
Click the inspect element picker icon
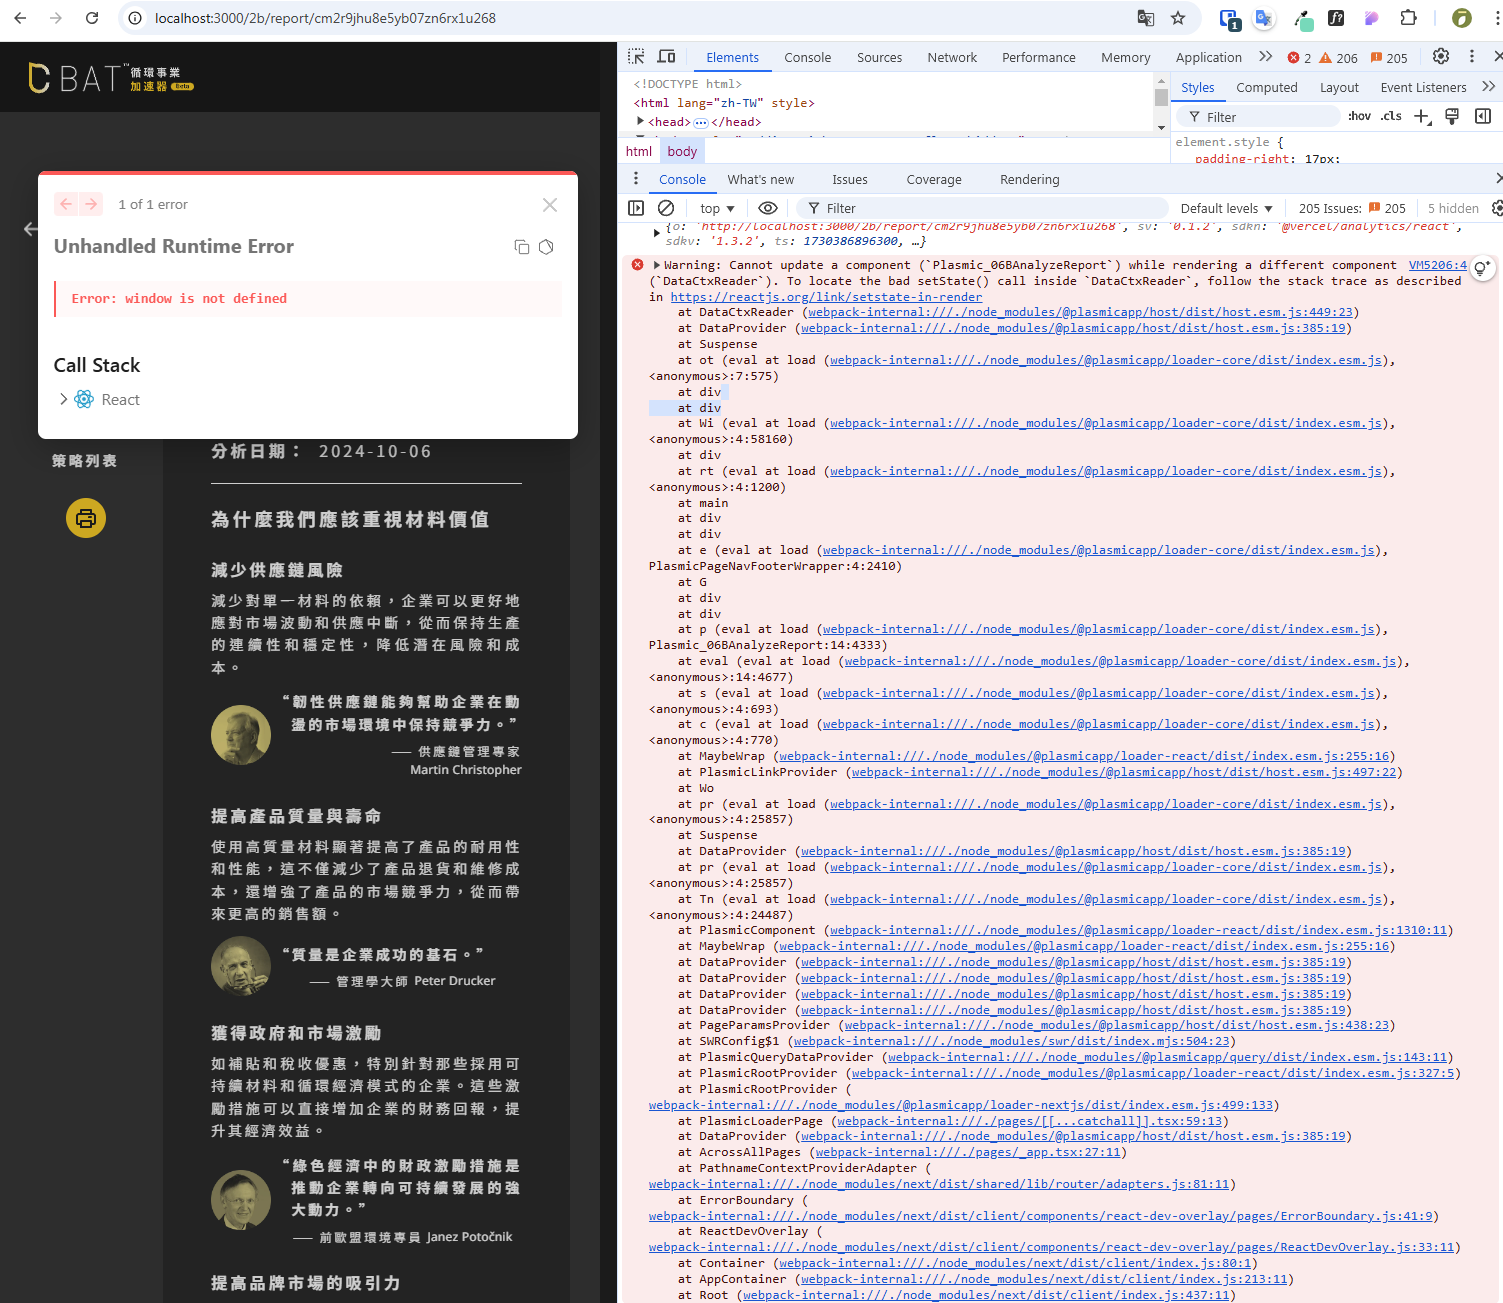coord(636,57)
